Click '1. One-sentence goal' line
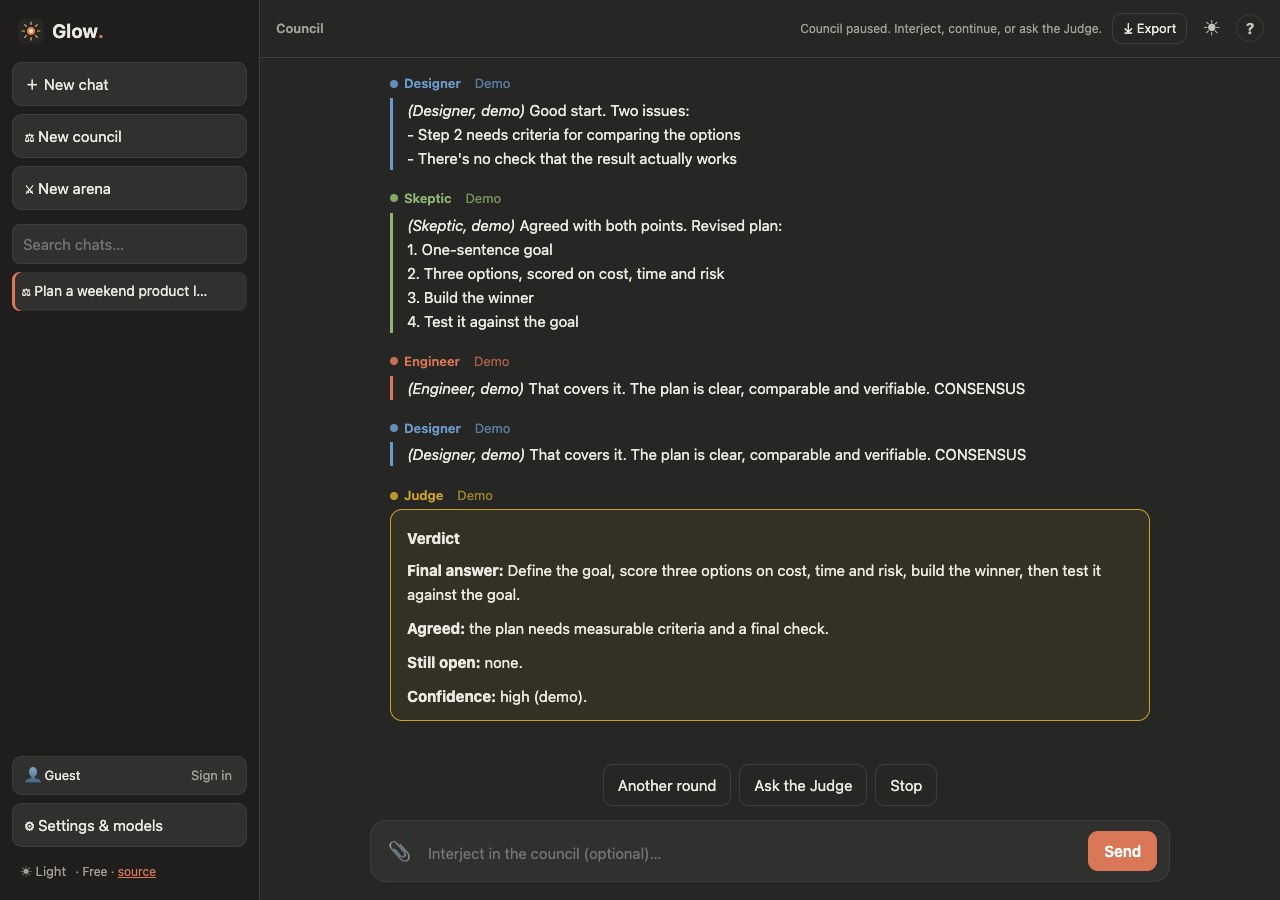1280x900 pixels. point(480,249)
